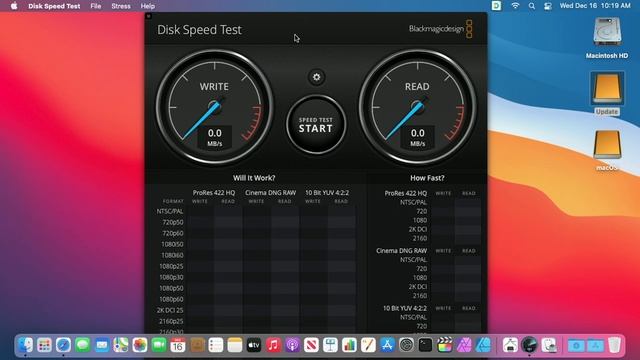Open Reminders from the Dock
The image size is (640, 360).
click(216, 345)
